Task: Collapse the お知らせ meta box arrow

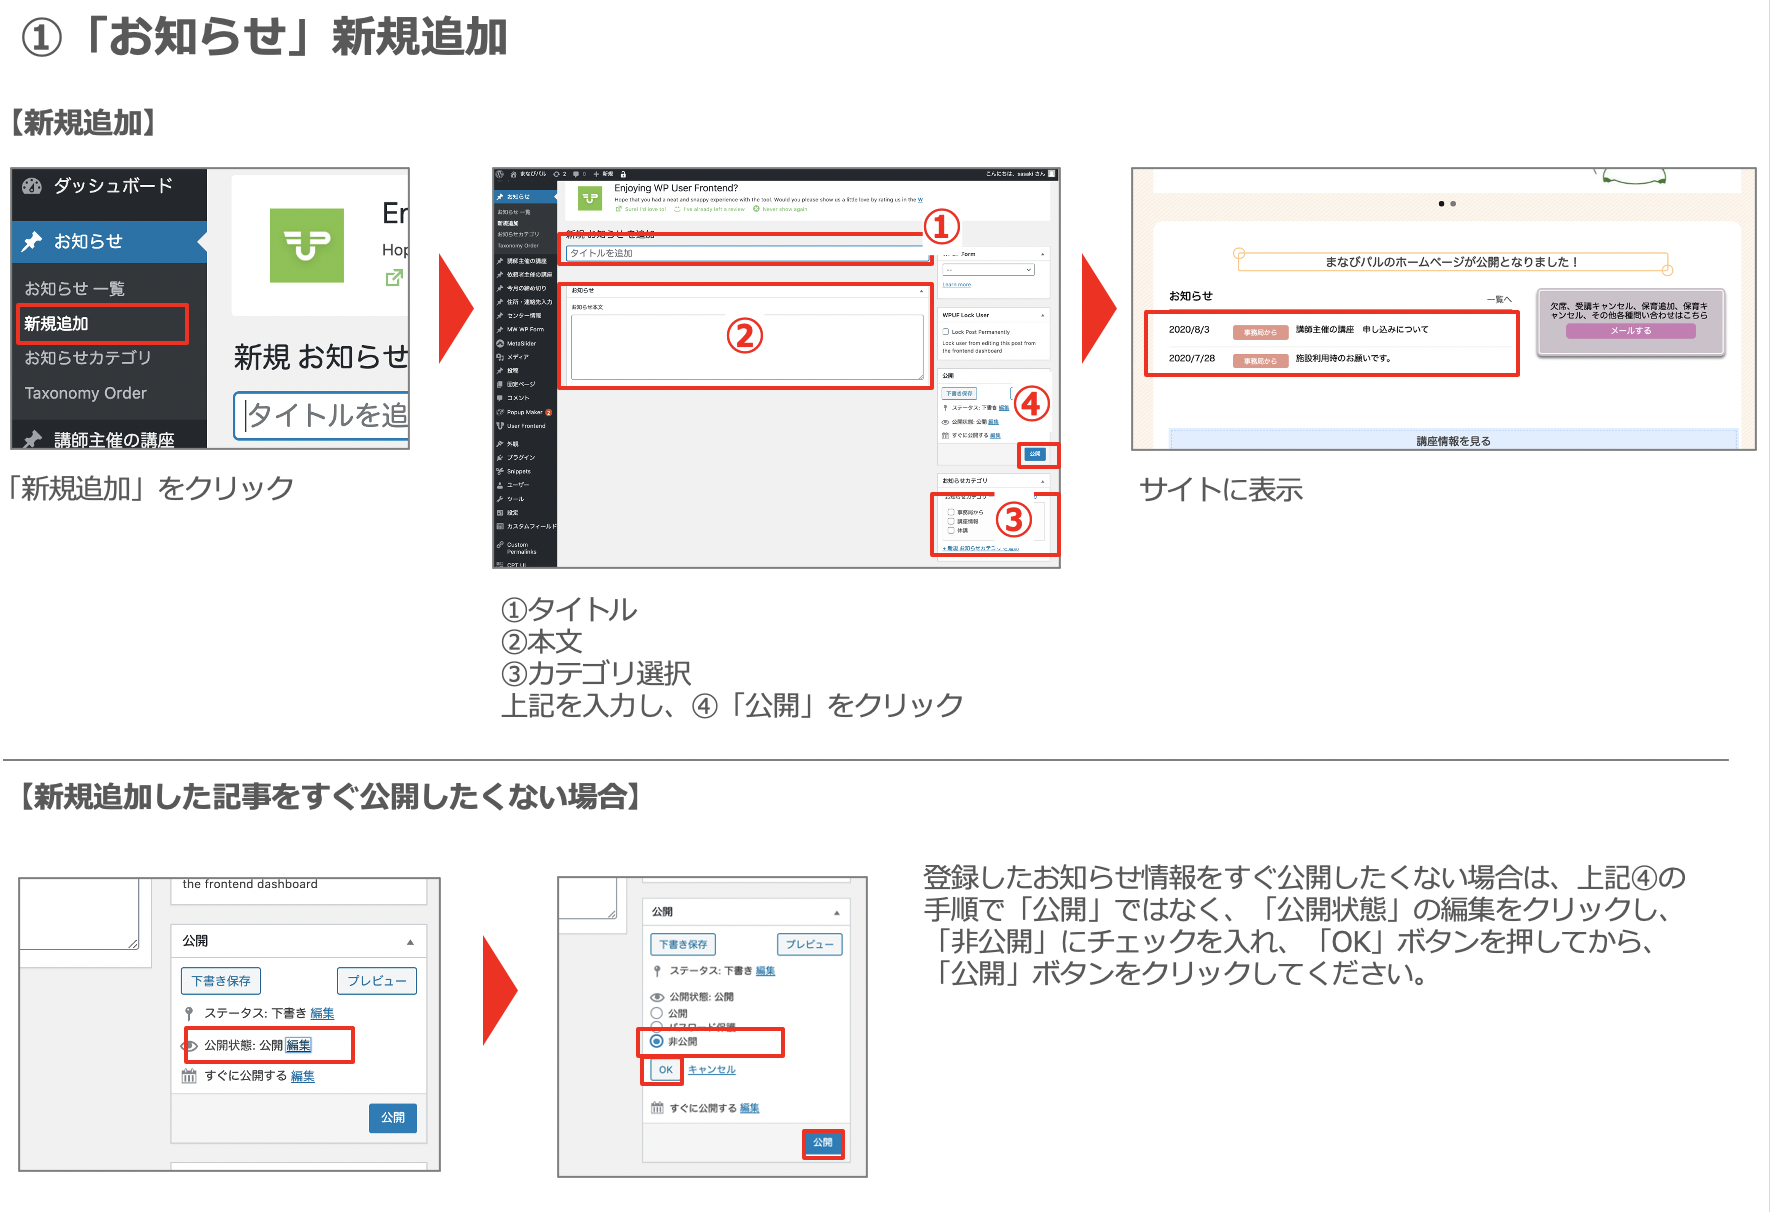Action: pos(921,291)
